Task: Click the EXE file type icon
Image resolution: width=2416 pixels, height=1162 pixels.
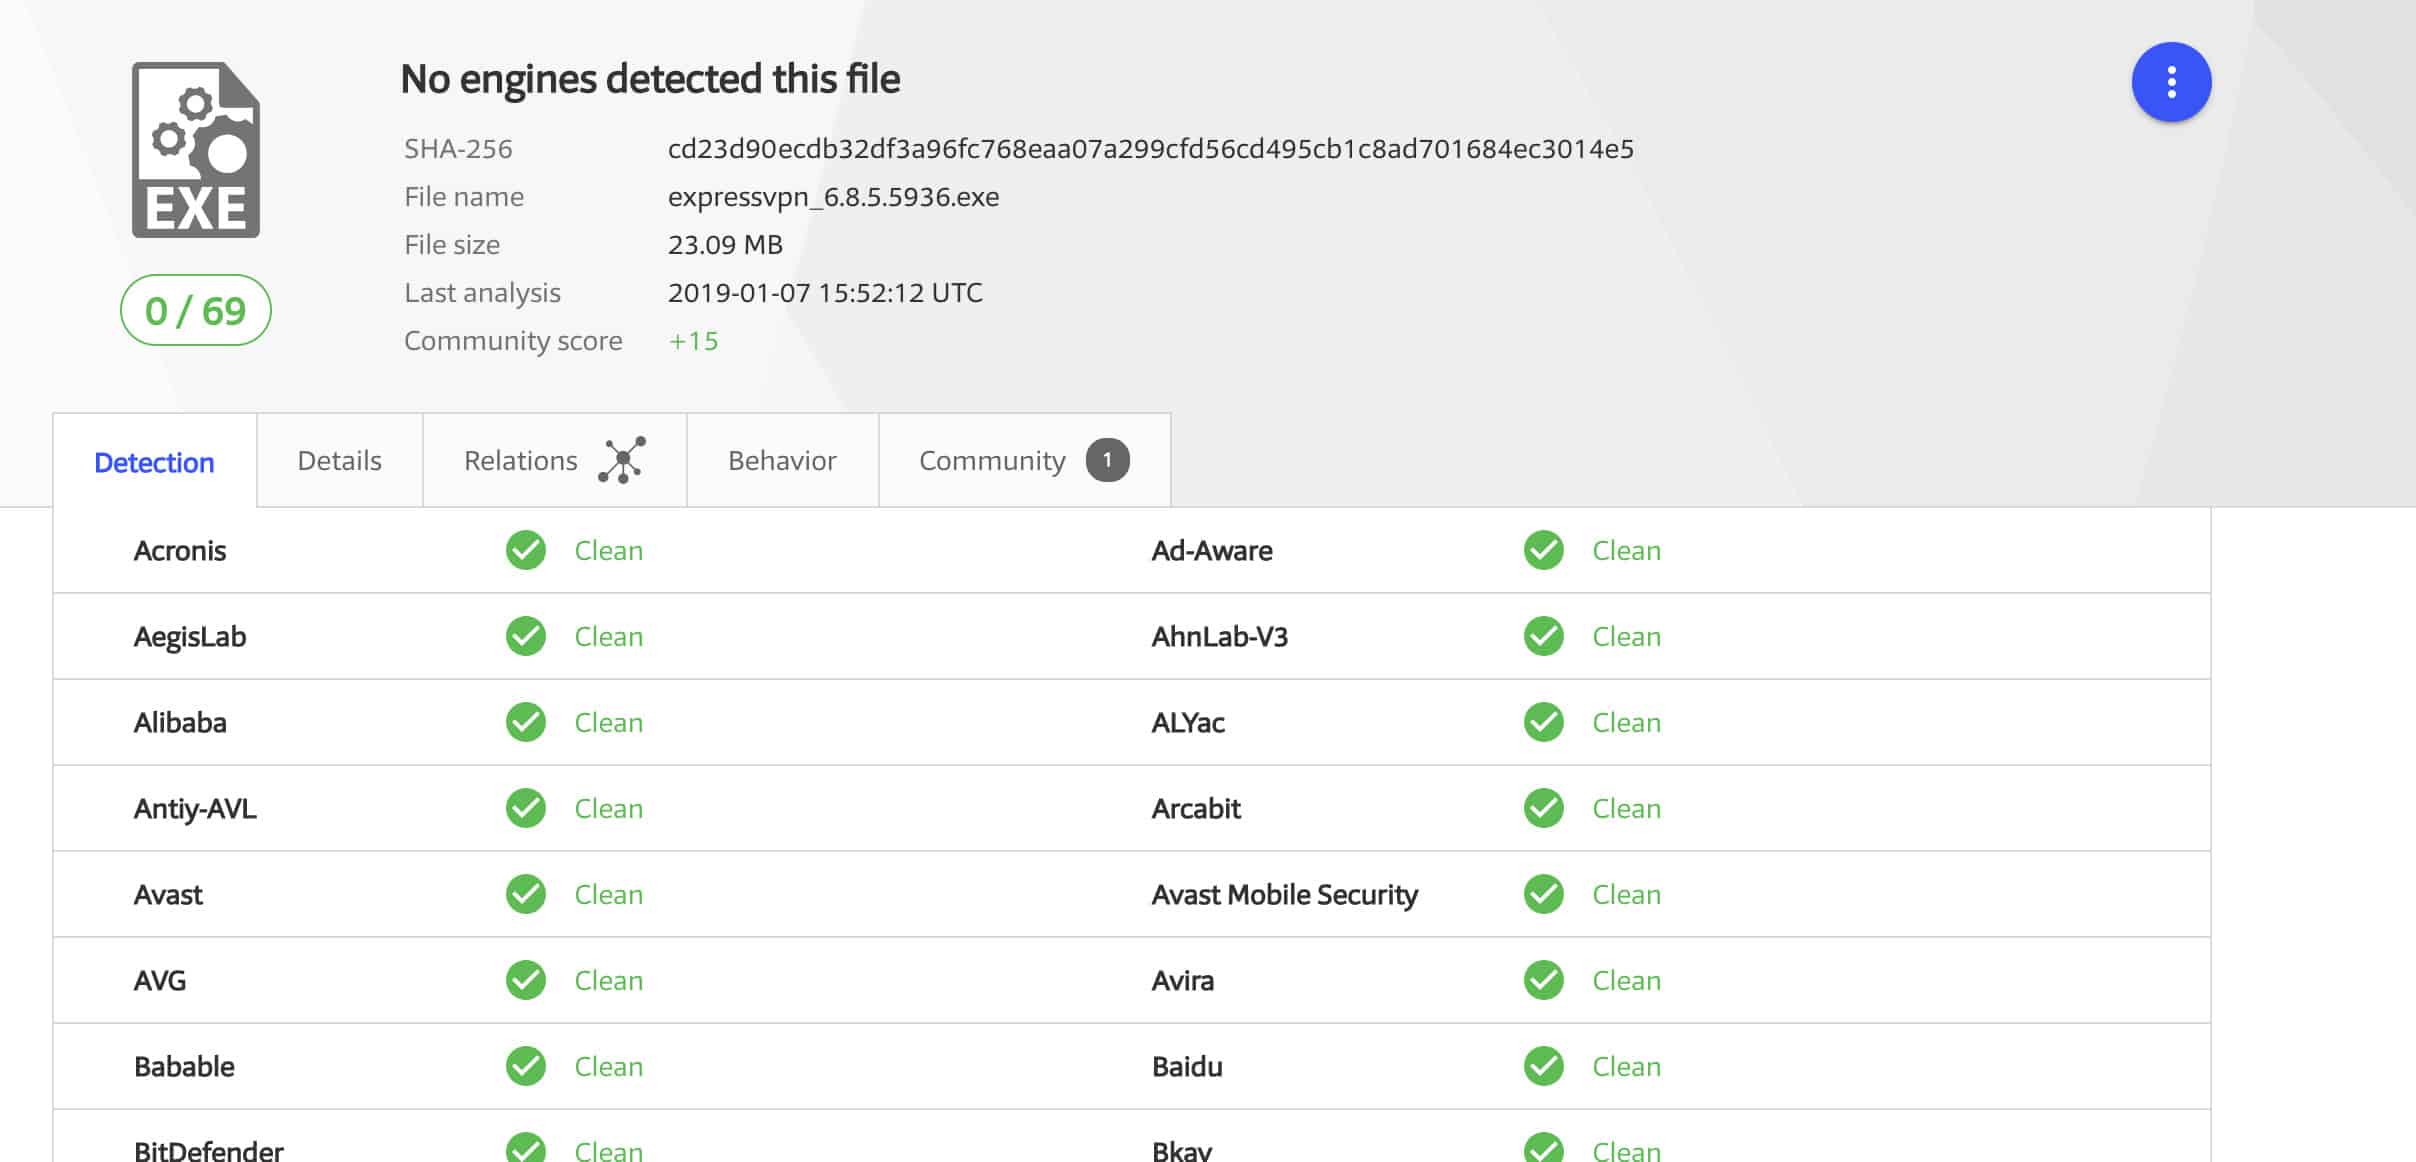Action: point(196,150)
